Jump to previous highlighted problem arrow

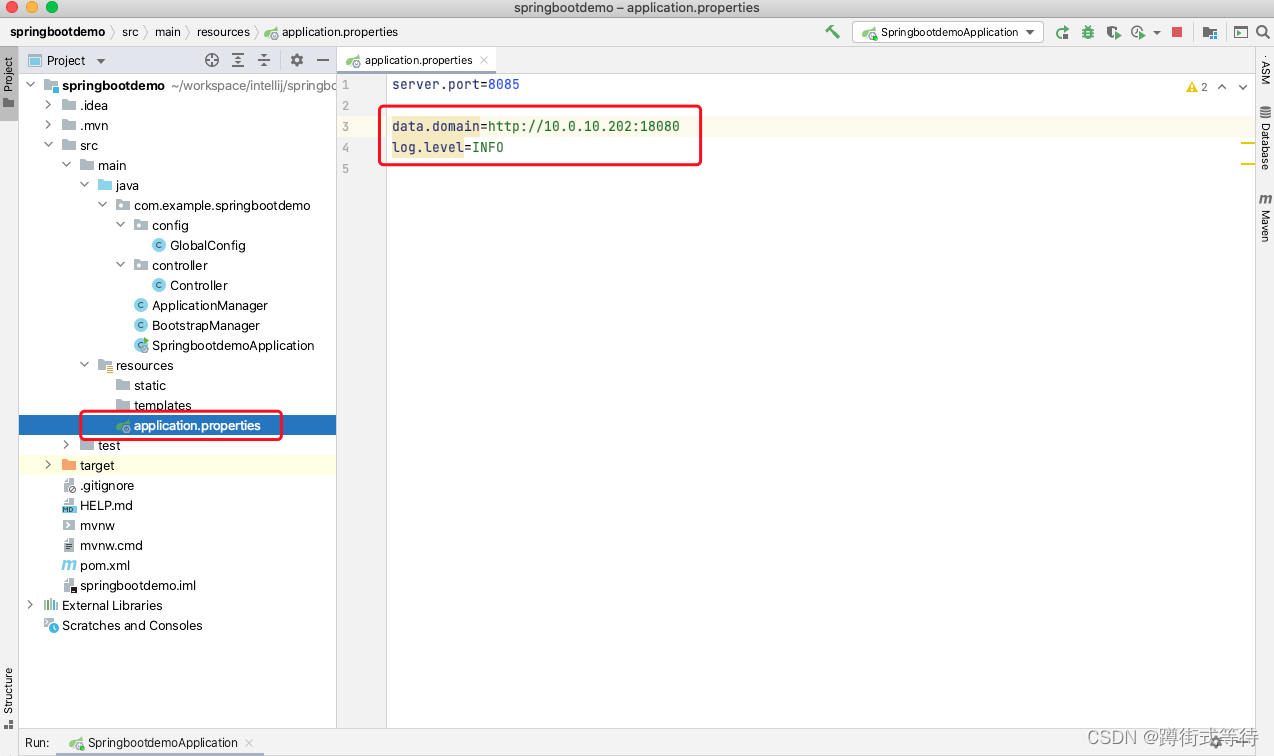(1223, 87)
